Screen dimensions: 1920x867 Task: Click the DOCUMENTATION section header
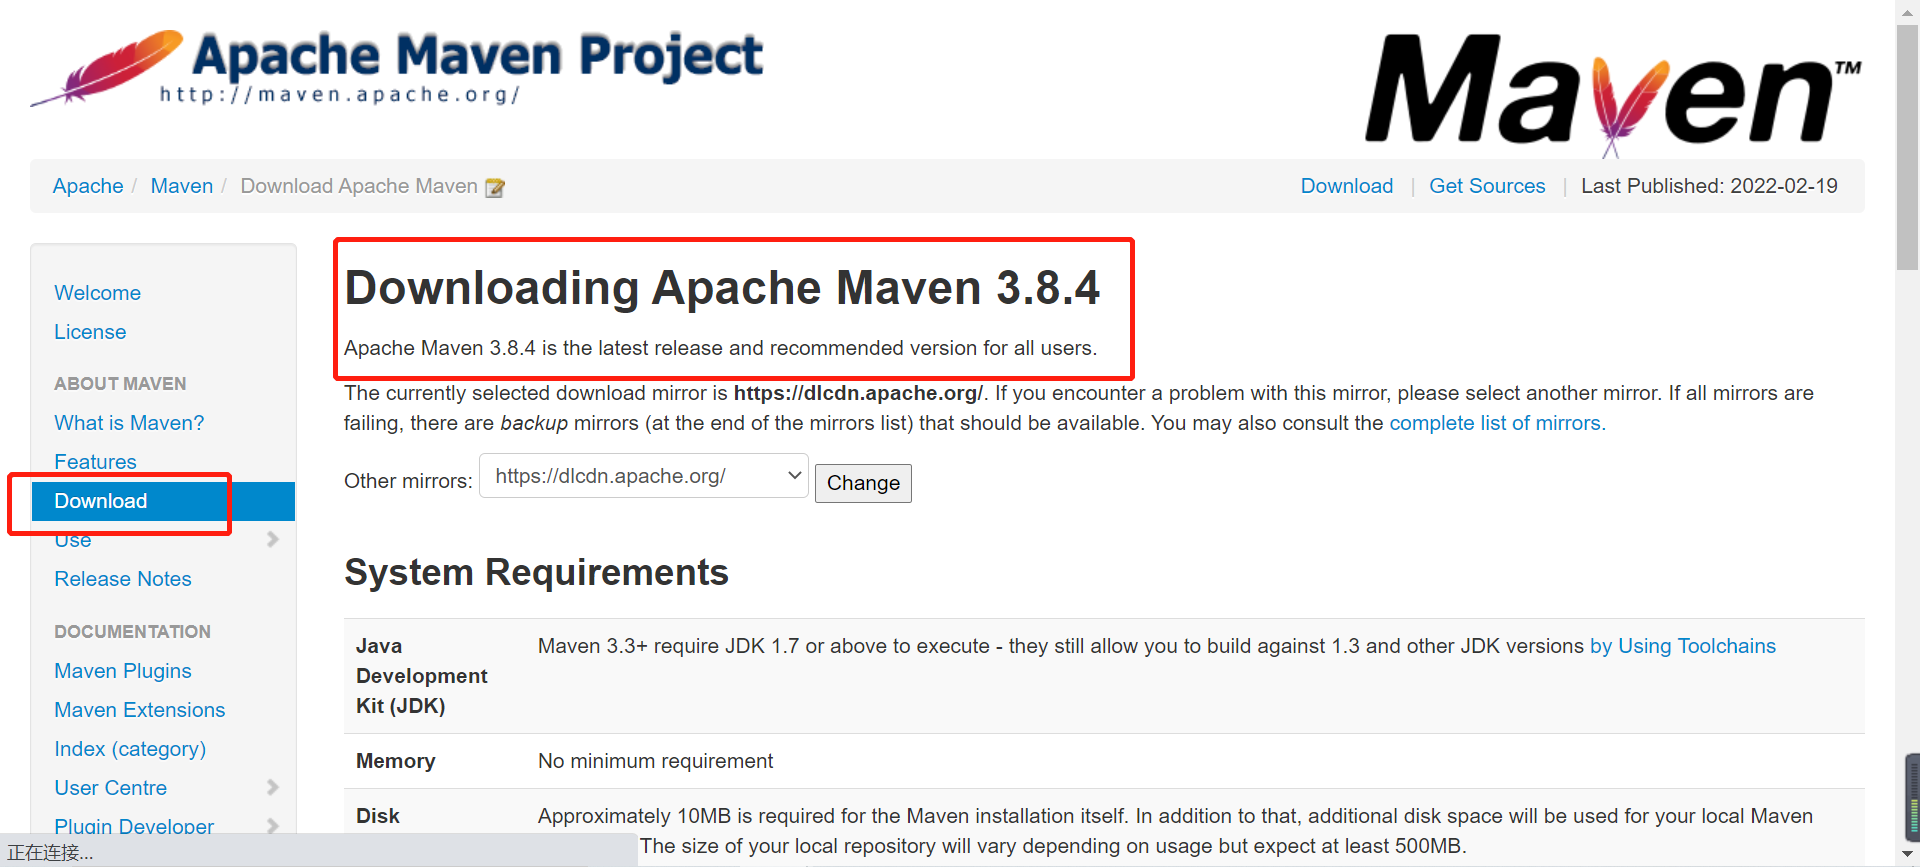pyautogui.click(x=132, y=632)
